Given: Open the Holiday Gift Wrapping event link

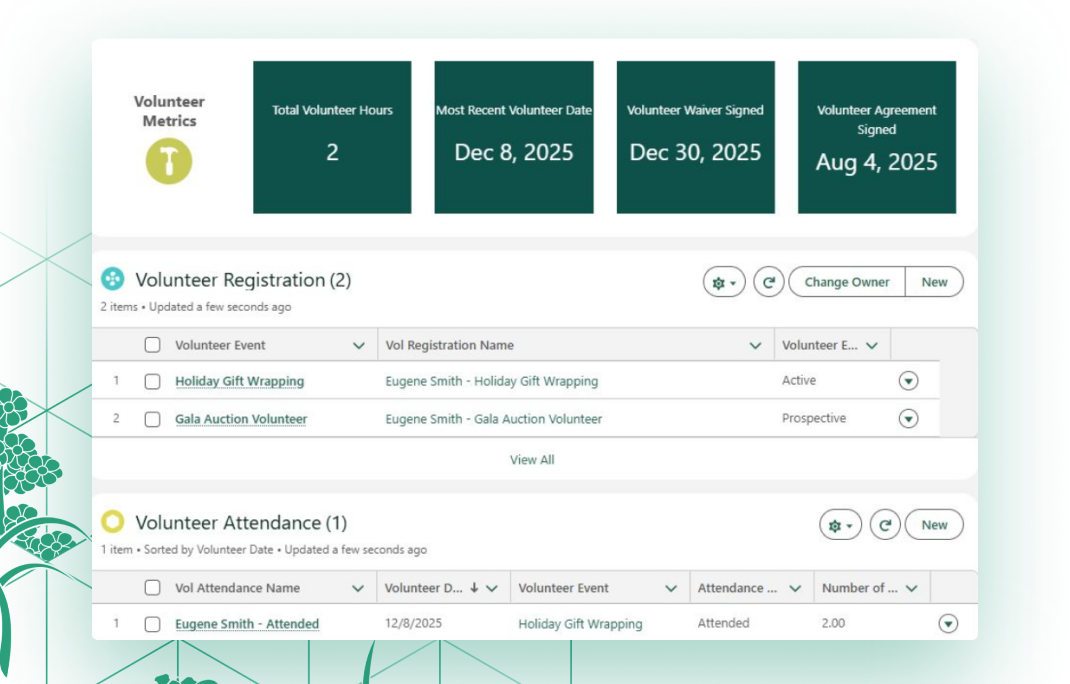Looking at the screenshot, I should pyautogui.click(x=240, y=381).
